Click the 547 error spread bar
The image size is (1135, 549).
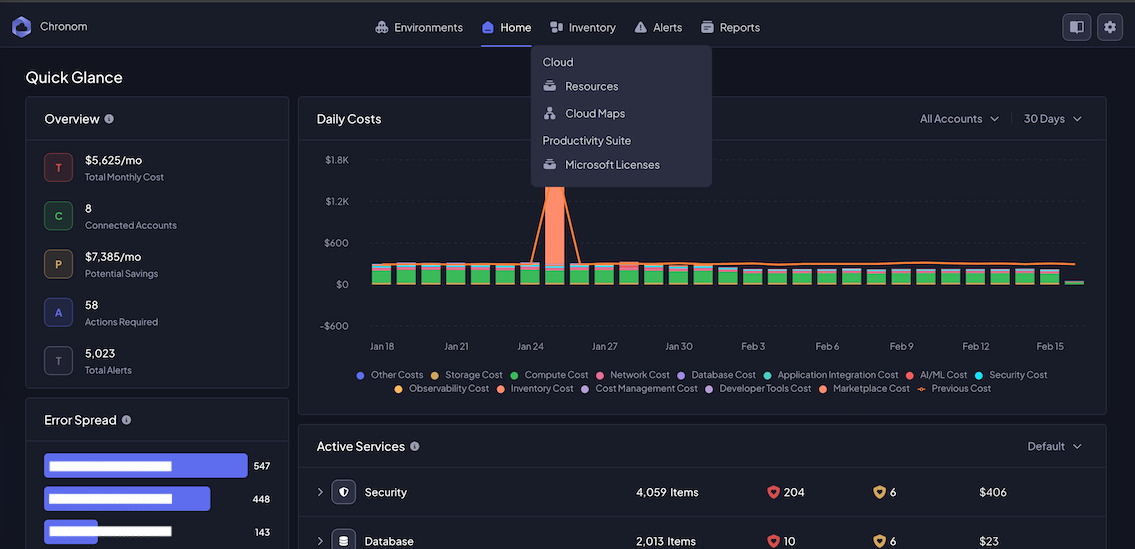(x=145, y=466)
